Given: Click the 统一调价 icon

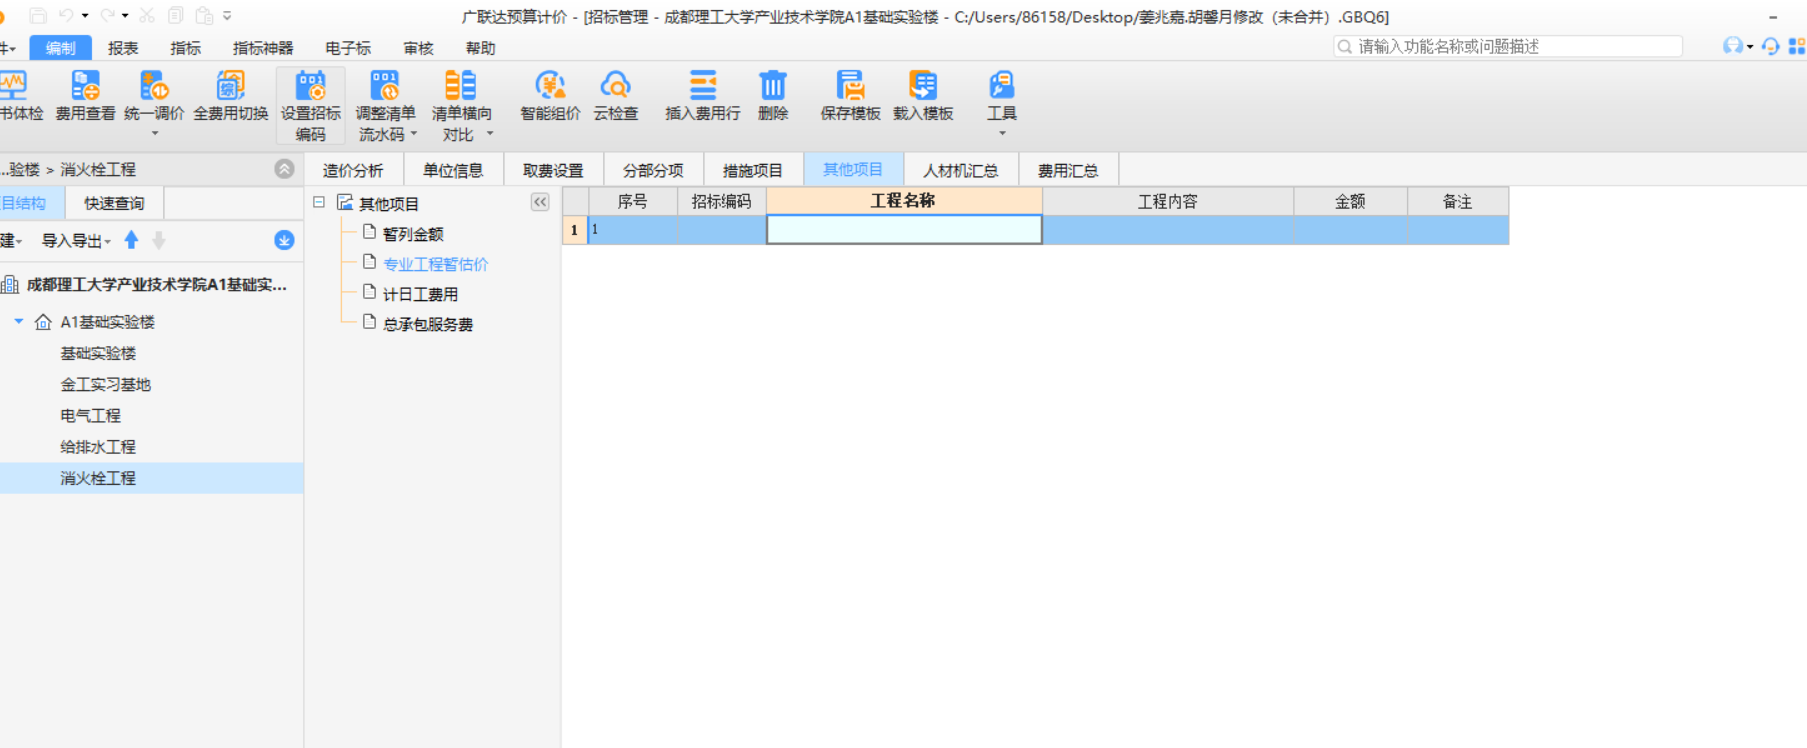Looking at the screenshot, I should [x=154, y=86].
